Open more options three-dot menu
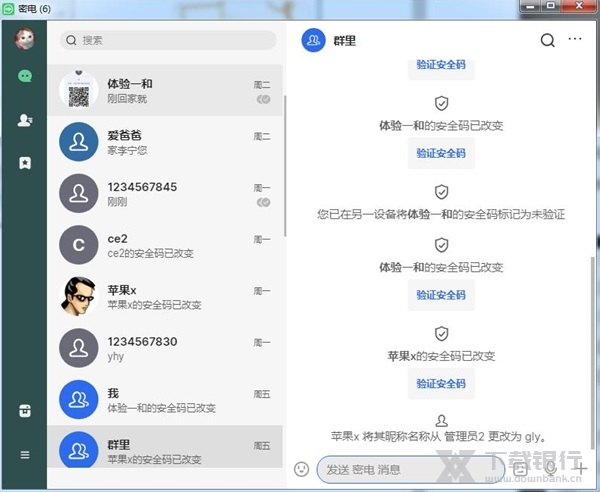Image resolution: width=600 pixels, height=492 pixels. 575,39
